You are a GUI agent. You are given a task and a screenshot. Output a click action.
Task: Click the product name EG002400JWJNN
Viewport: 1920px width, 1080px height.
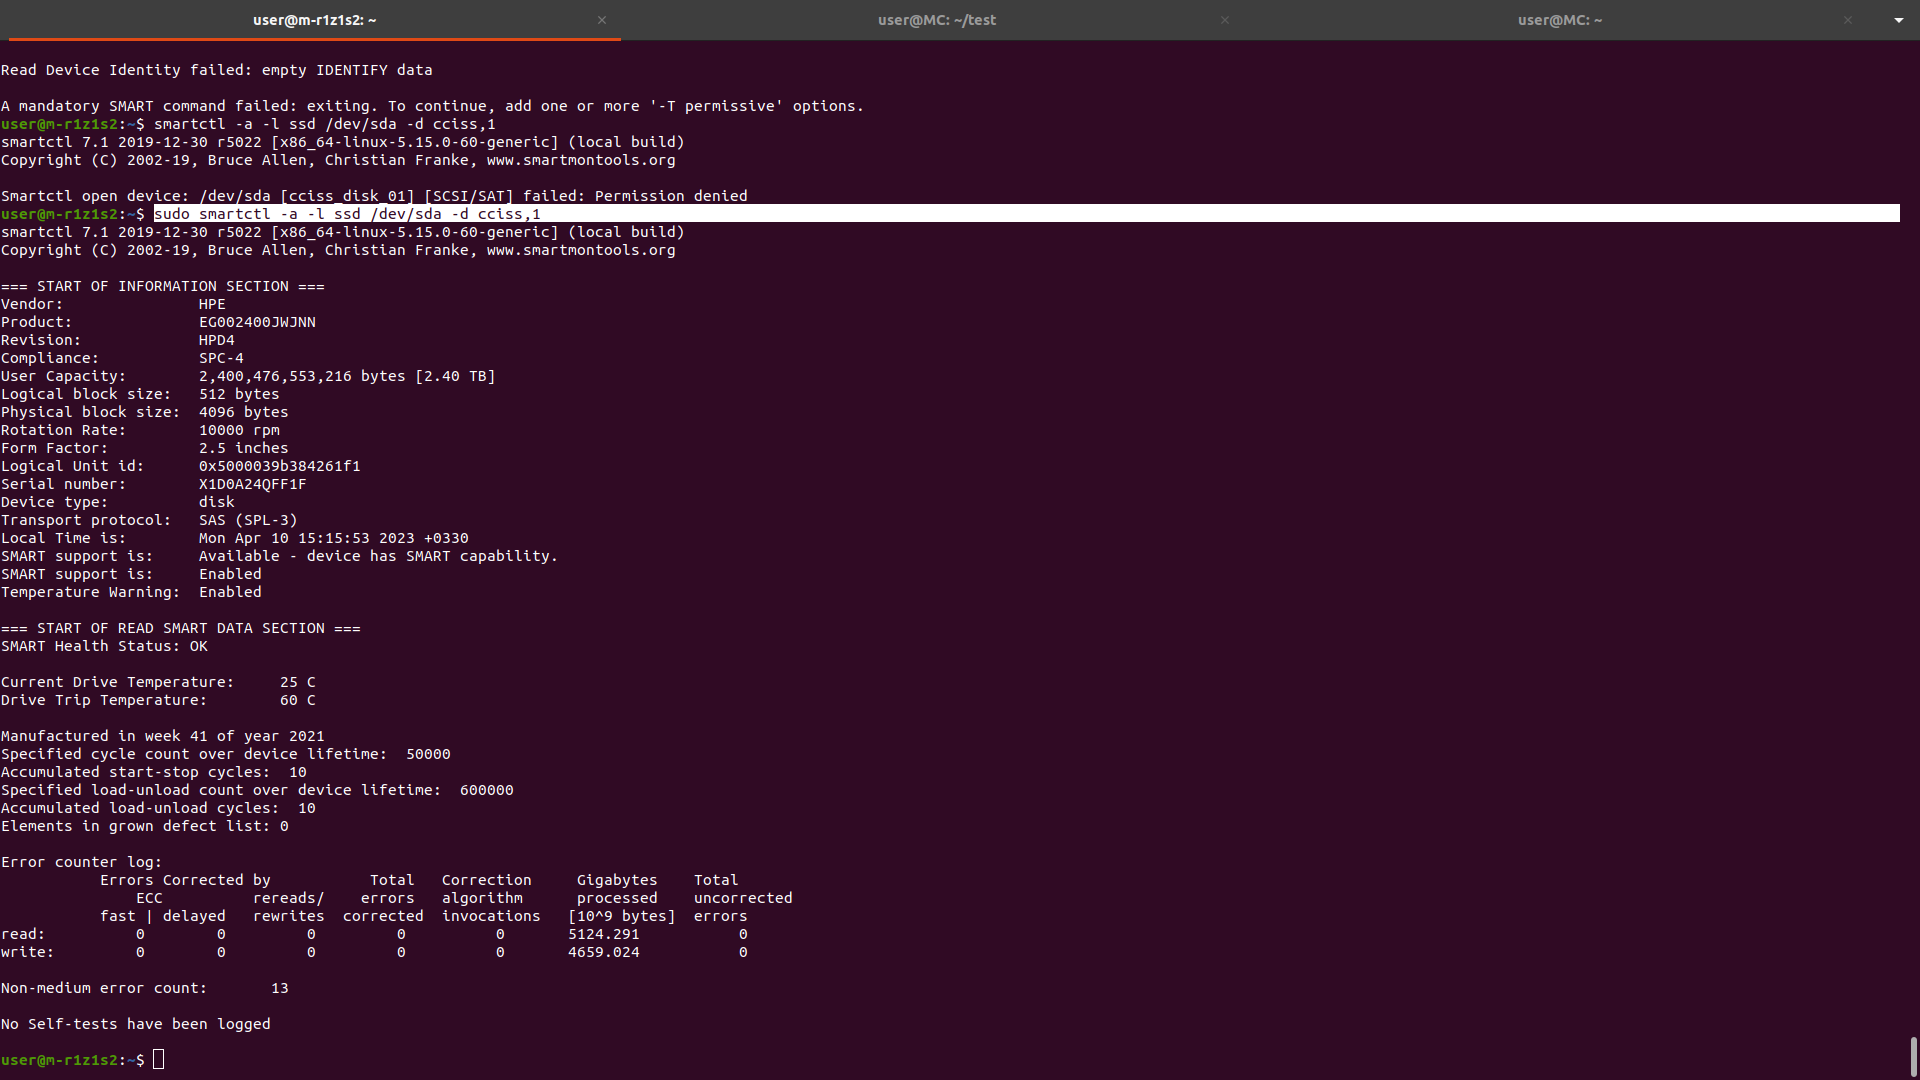(x=257, y=322)
